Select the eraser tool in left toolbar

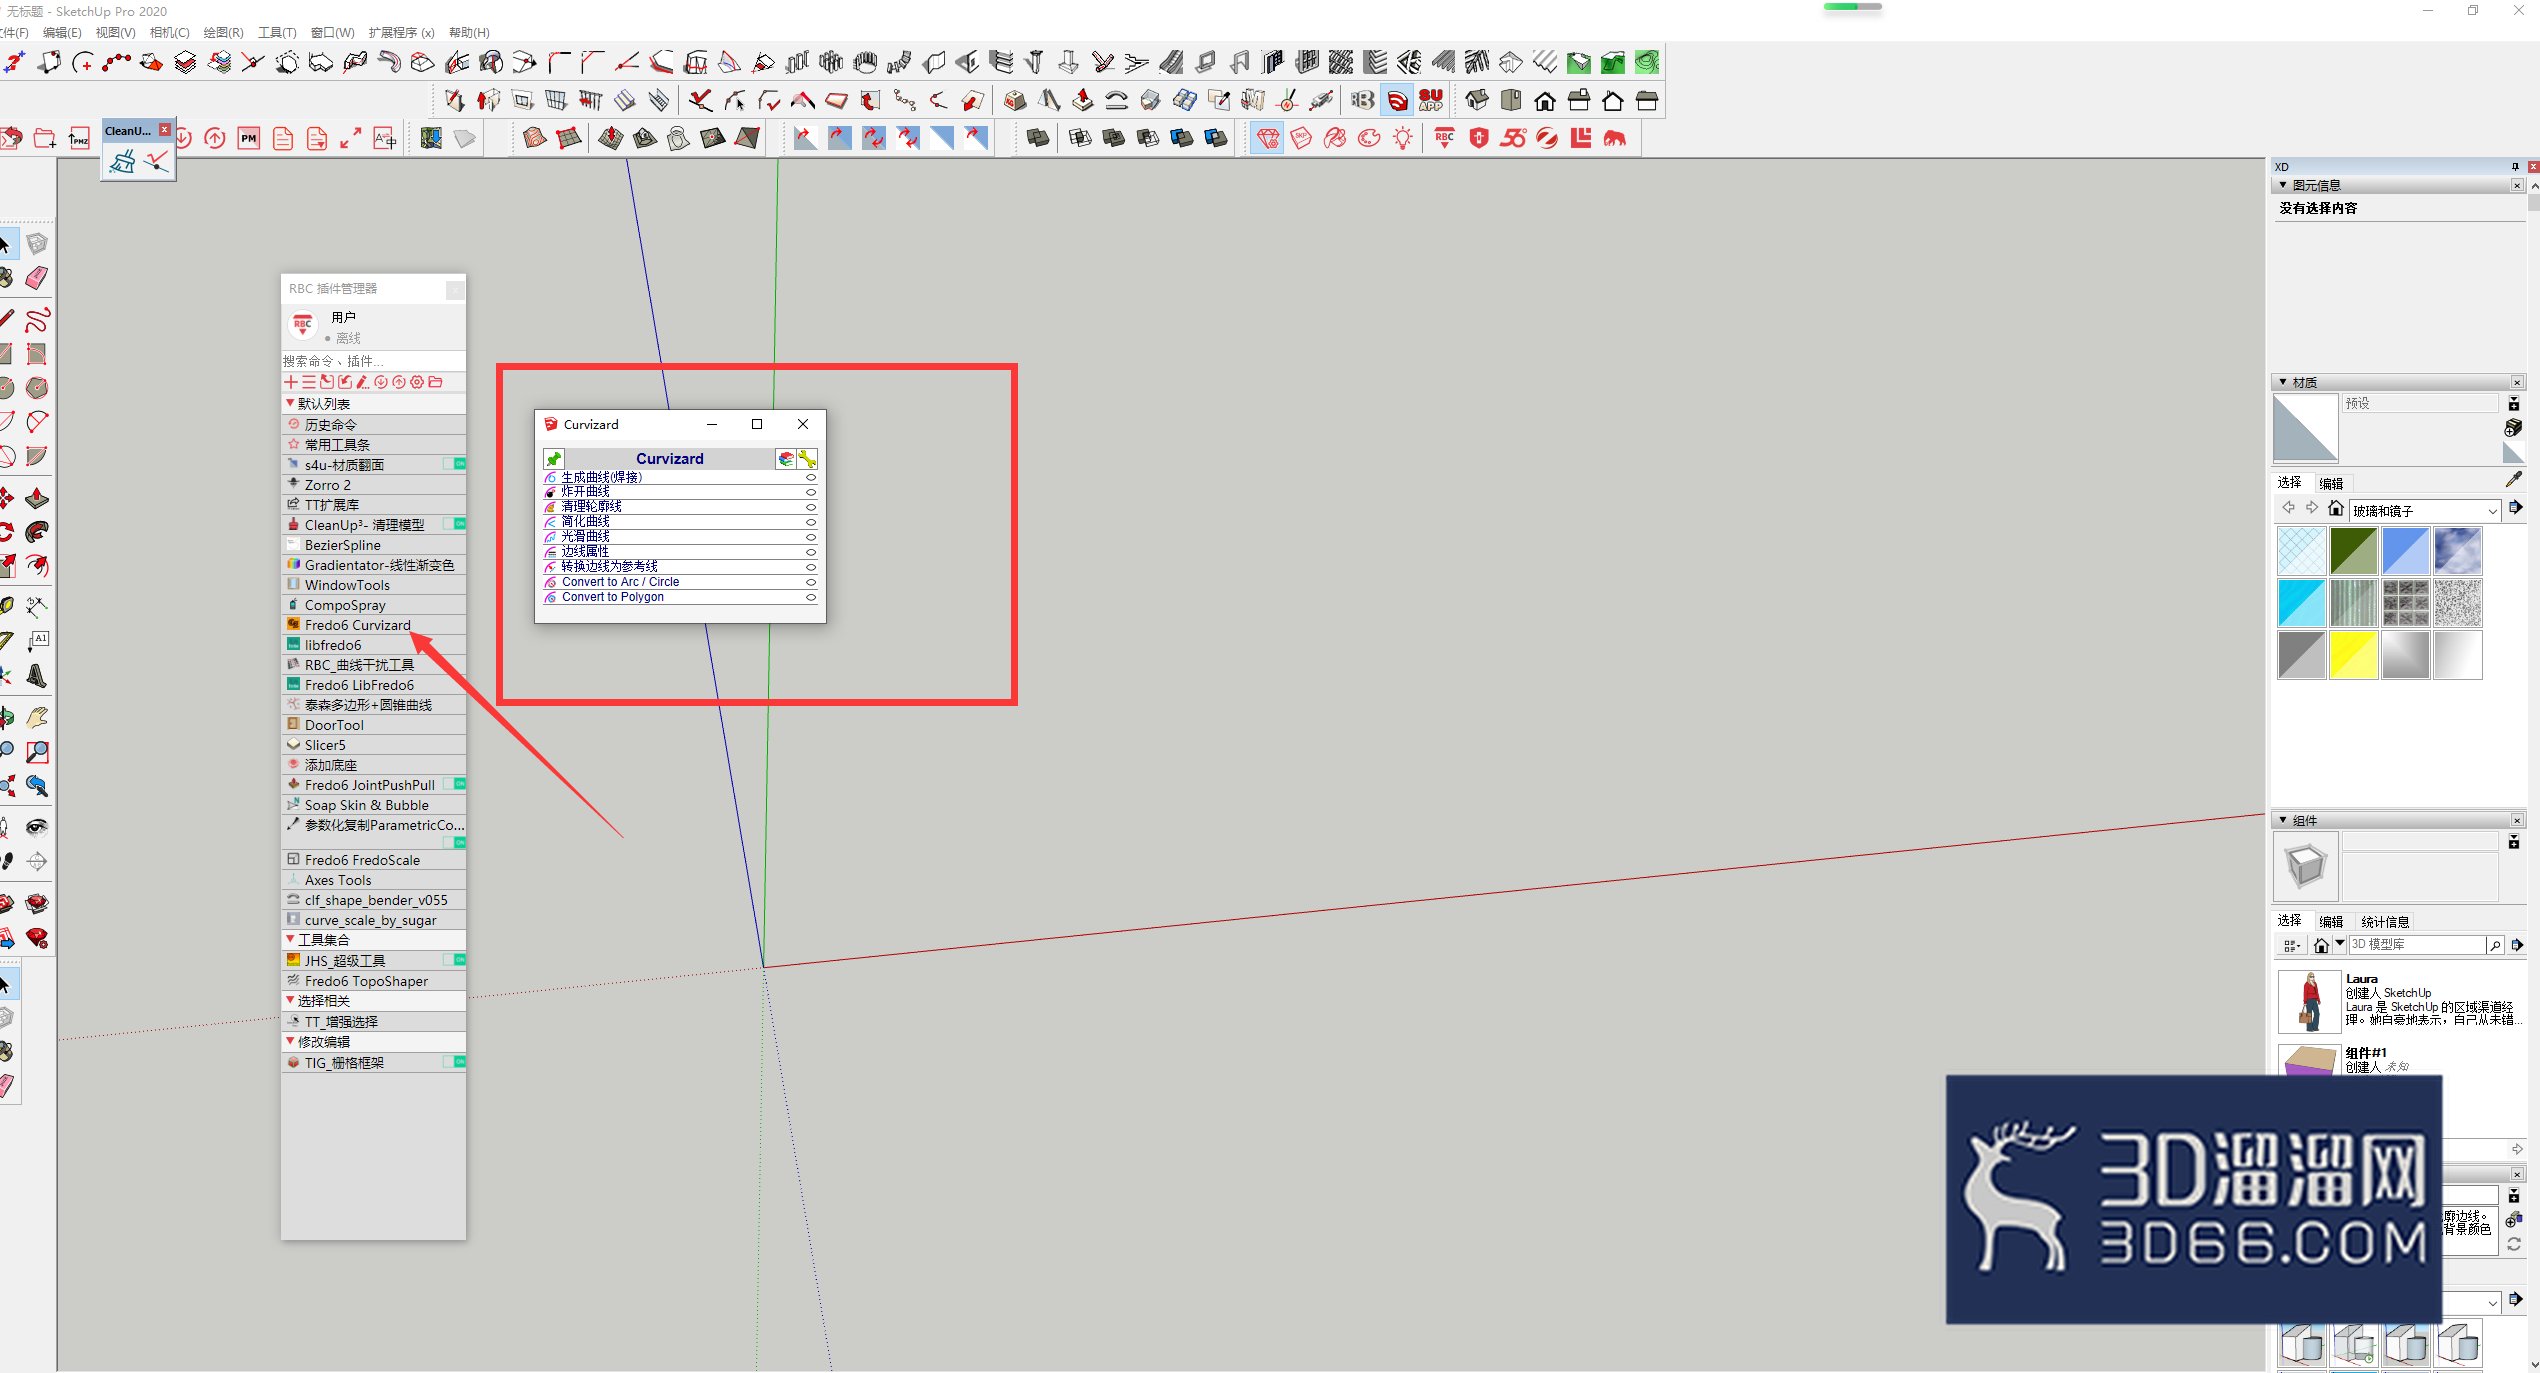(37, 278)
